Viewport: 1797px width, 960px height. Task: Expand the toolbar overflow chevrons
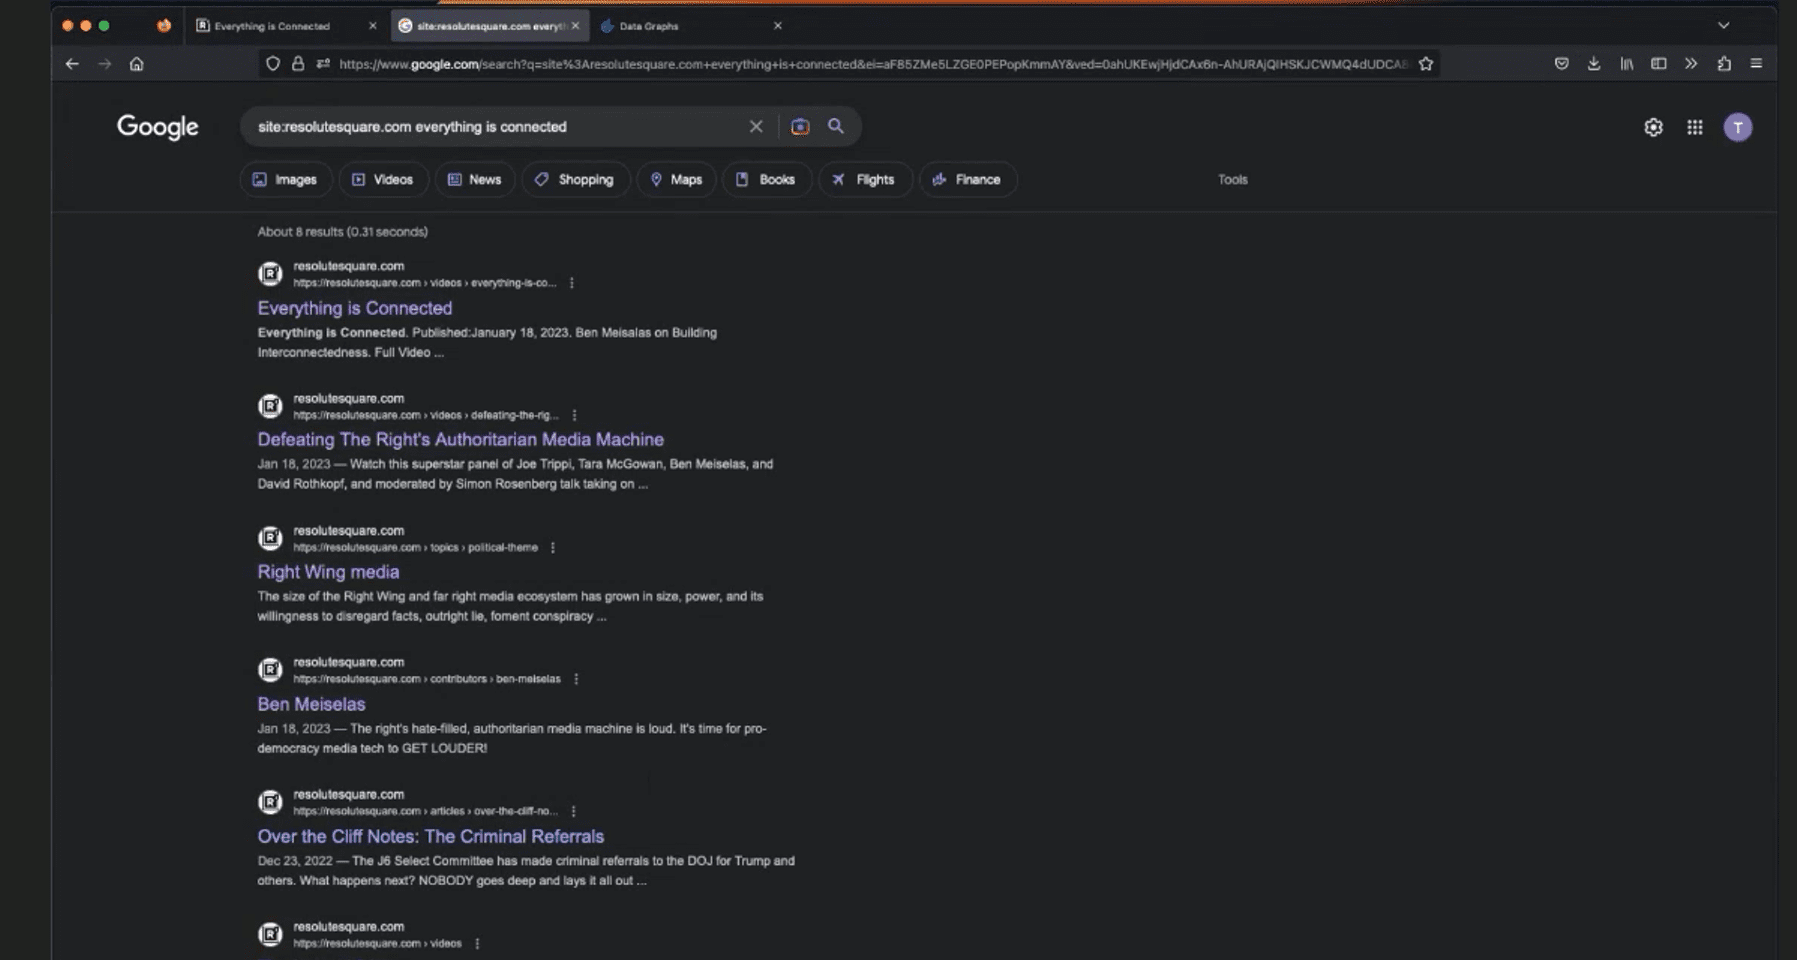click(1691, 64)
